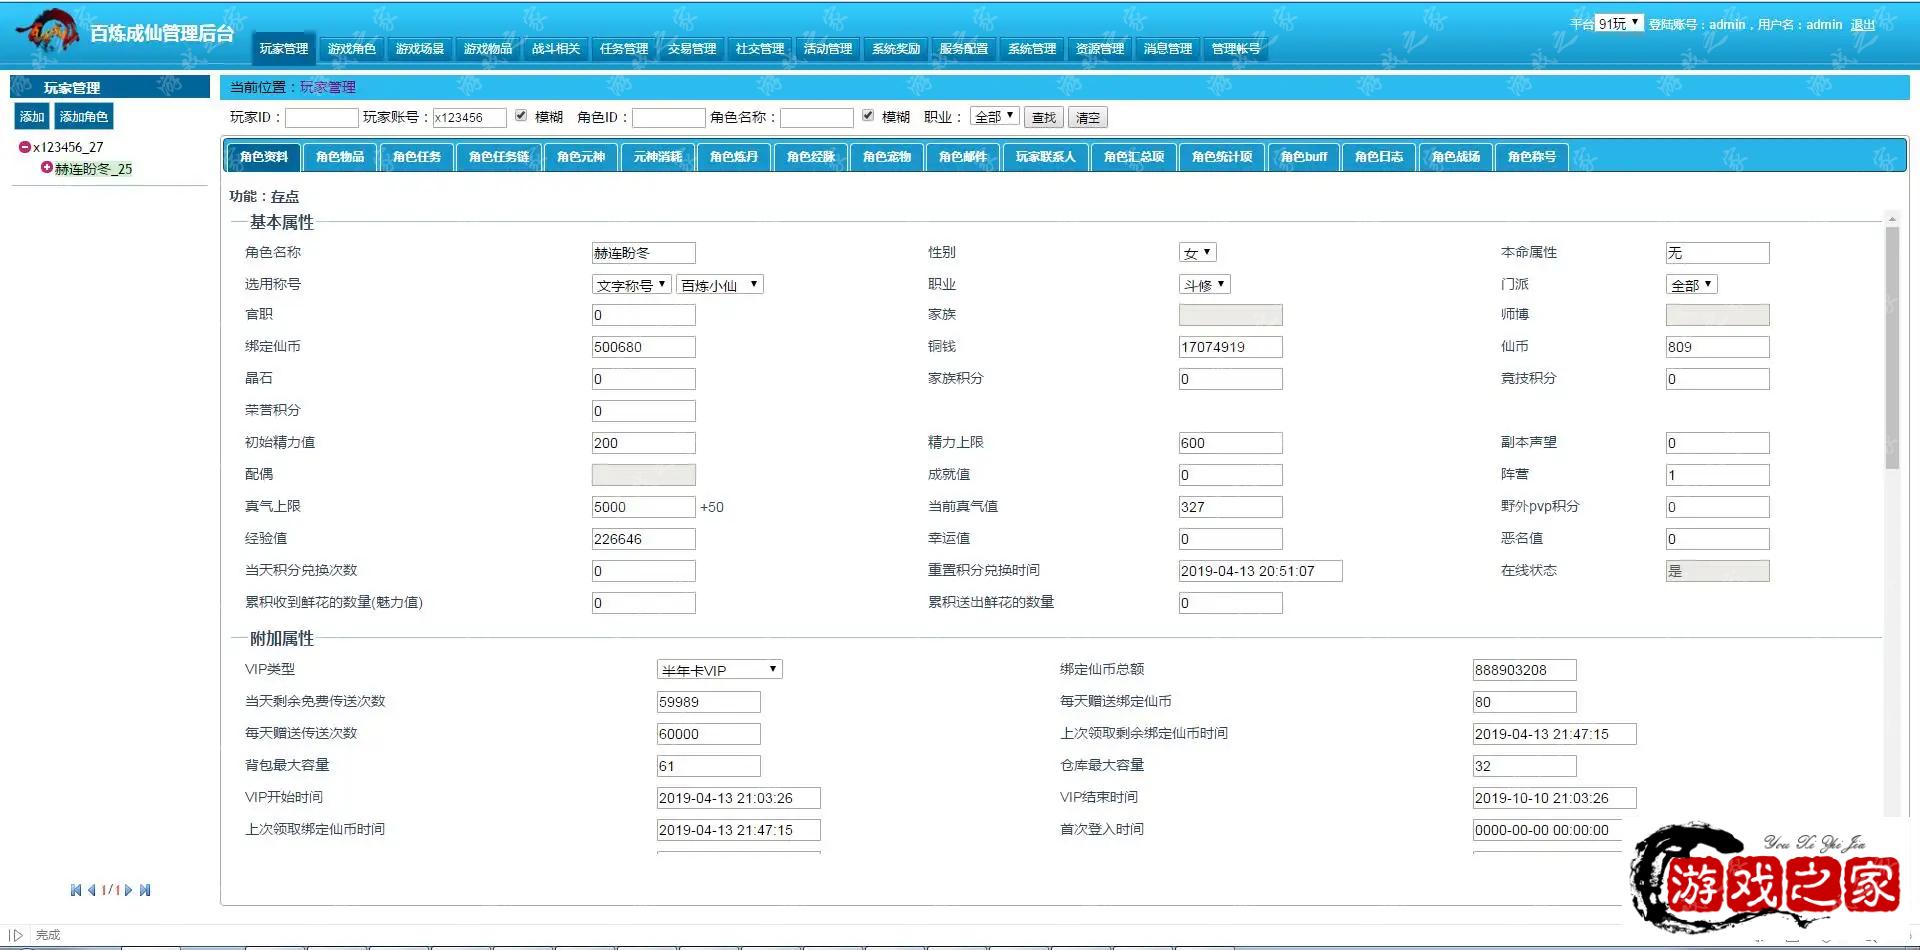Jump to last page in pagination
Viewport: 1920px width, 950px height.
click(145, 890)
